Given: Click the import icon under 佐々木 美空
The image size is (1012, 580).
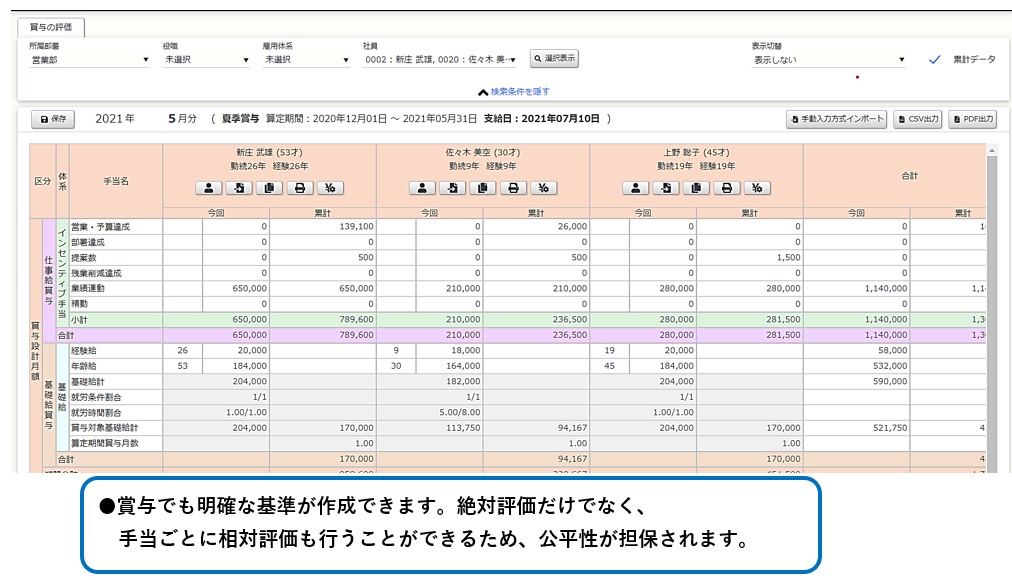Looking at the screenshot, I should 453,188.
